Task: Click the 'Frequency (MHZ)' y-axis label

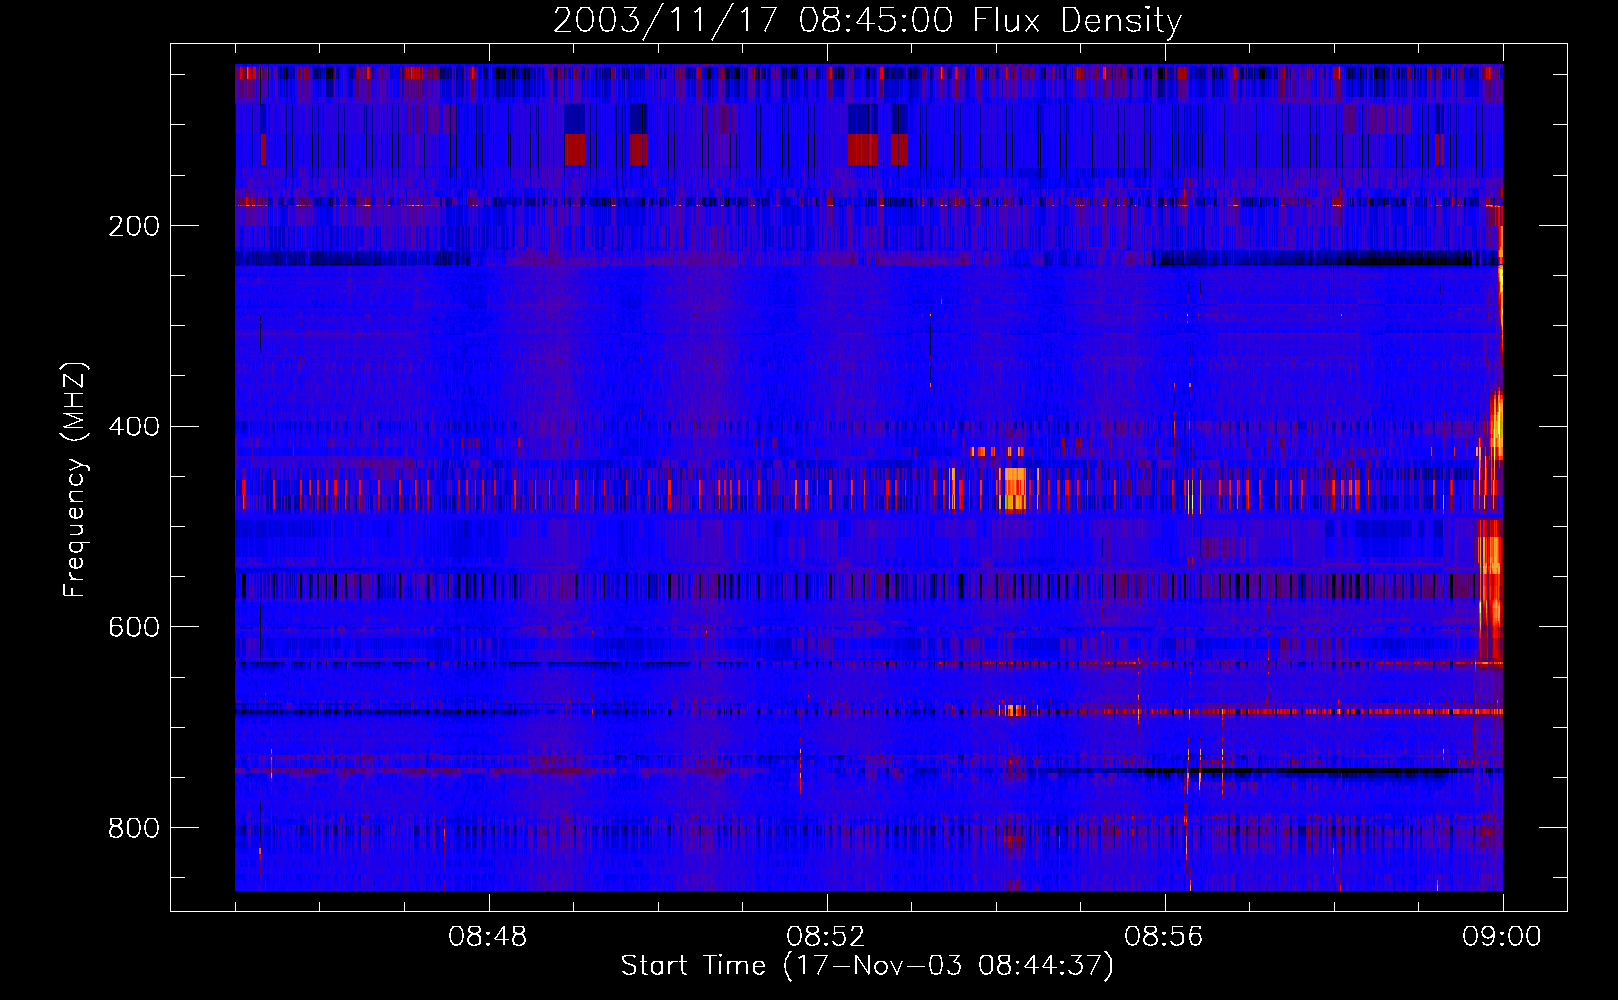Action: [74, 480]
